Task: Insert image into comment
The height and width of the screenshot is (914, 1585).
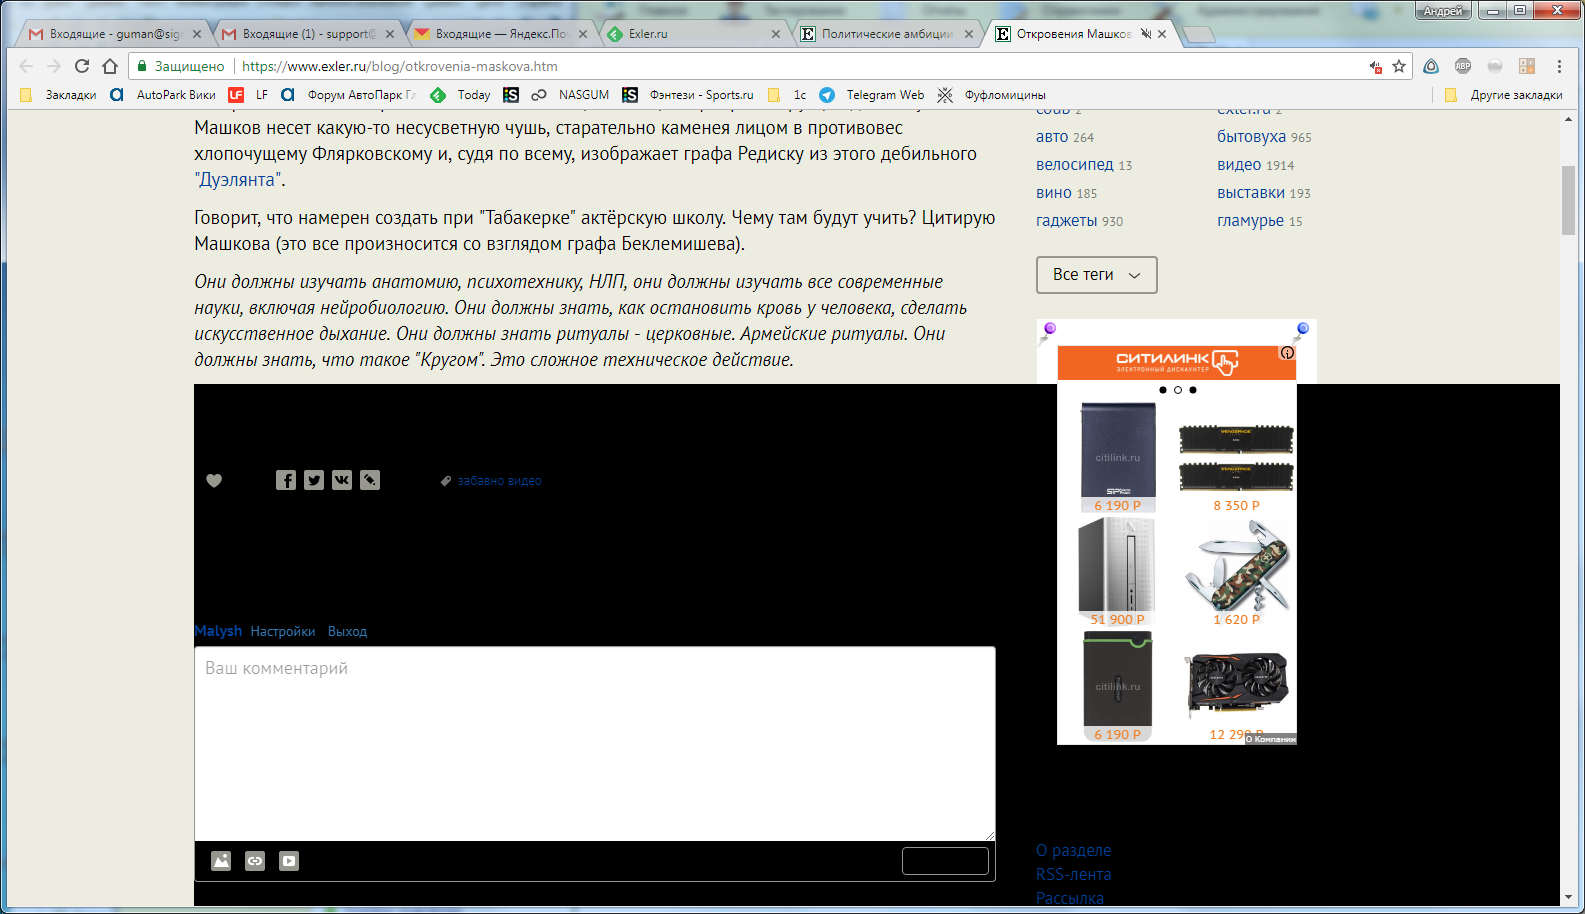Action: [x=221, y=861]
